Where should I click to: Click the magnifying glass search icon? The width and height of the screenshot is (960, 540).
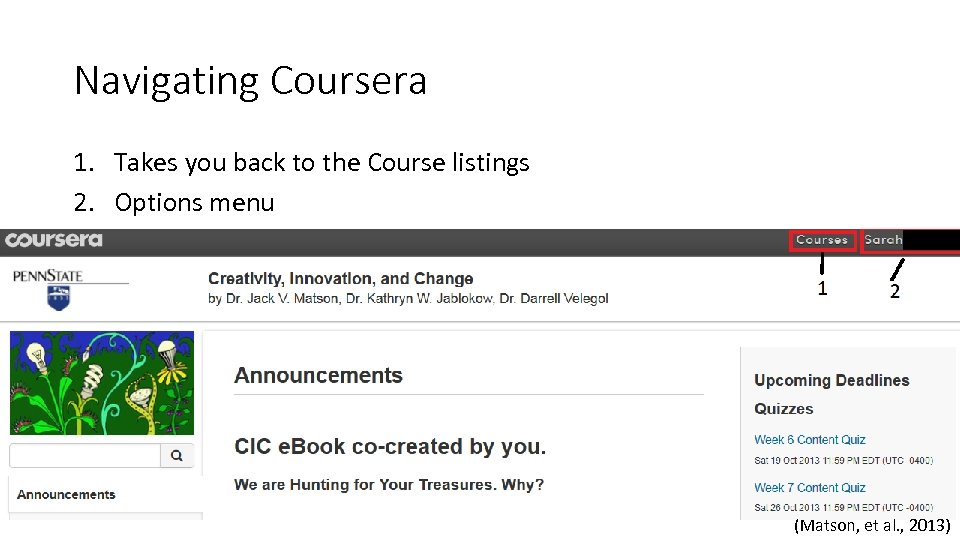click(176, 456)
